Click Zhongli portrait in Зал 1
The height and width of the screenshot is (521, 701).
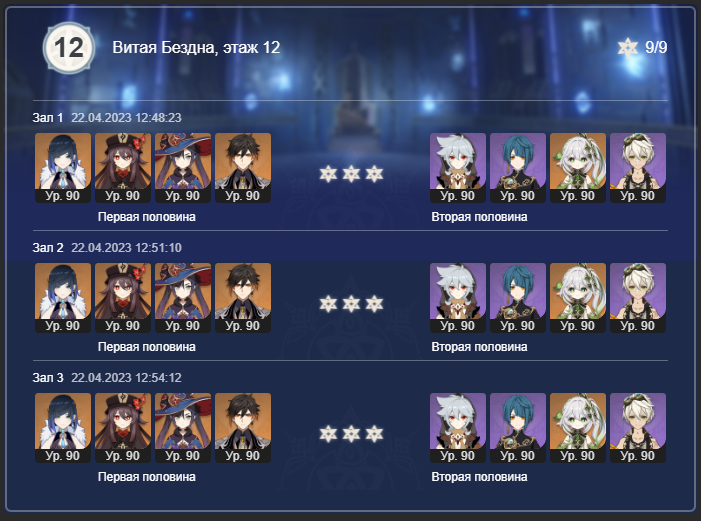[243, 168]
